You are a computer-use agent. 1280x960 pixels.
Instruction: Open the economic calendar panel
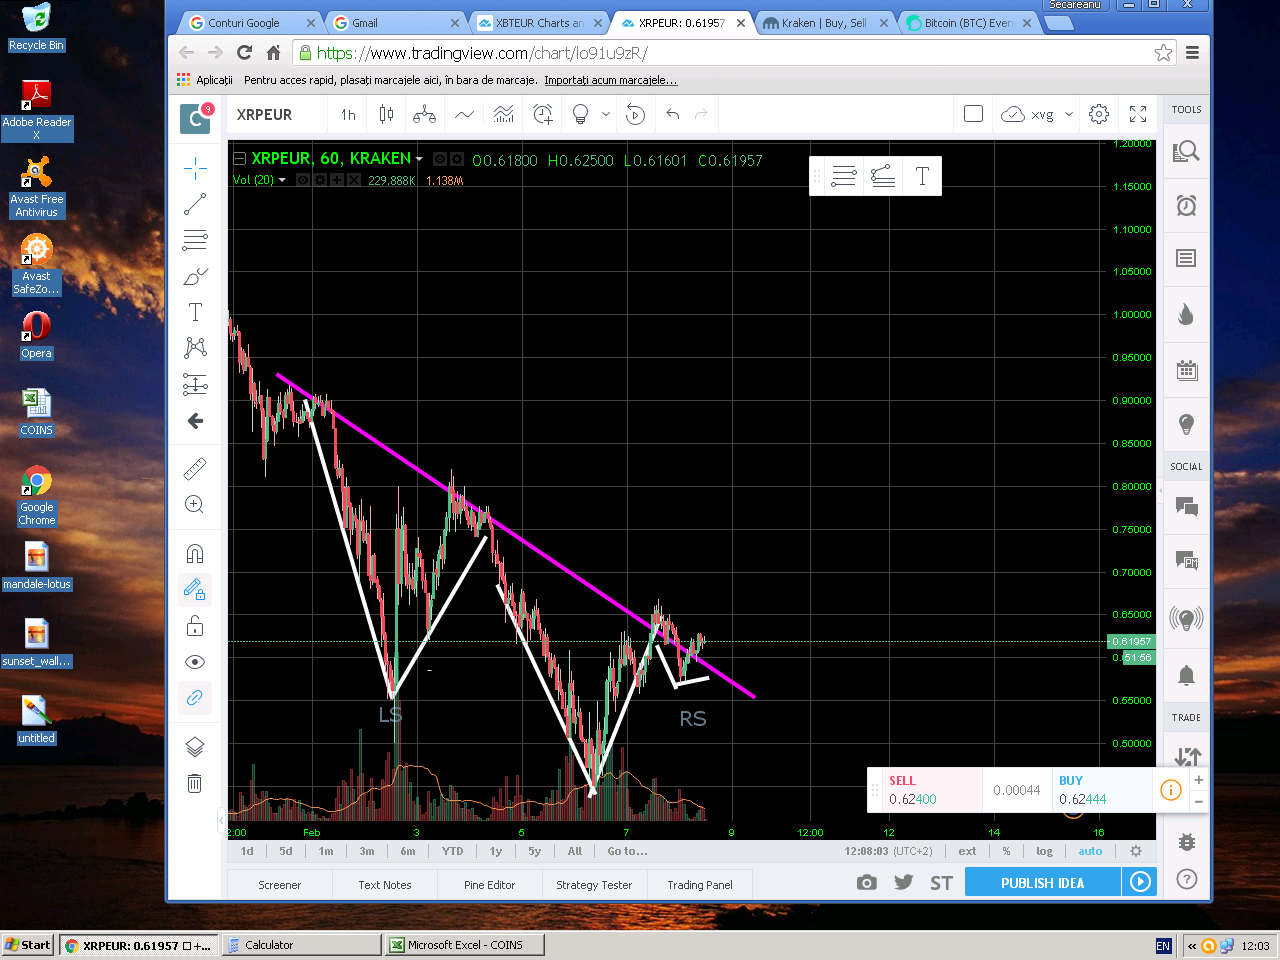pyautogui.click(x=1186, y=371)
